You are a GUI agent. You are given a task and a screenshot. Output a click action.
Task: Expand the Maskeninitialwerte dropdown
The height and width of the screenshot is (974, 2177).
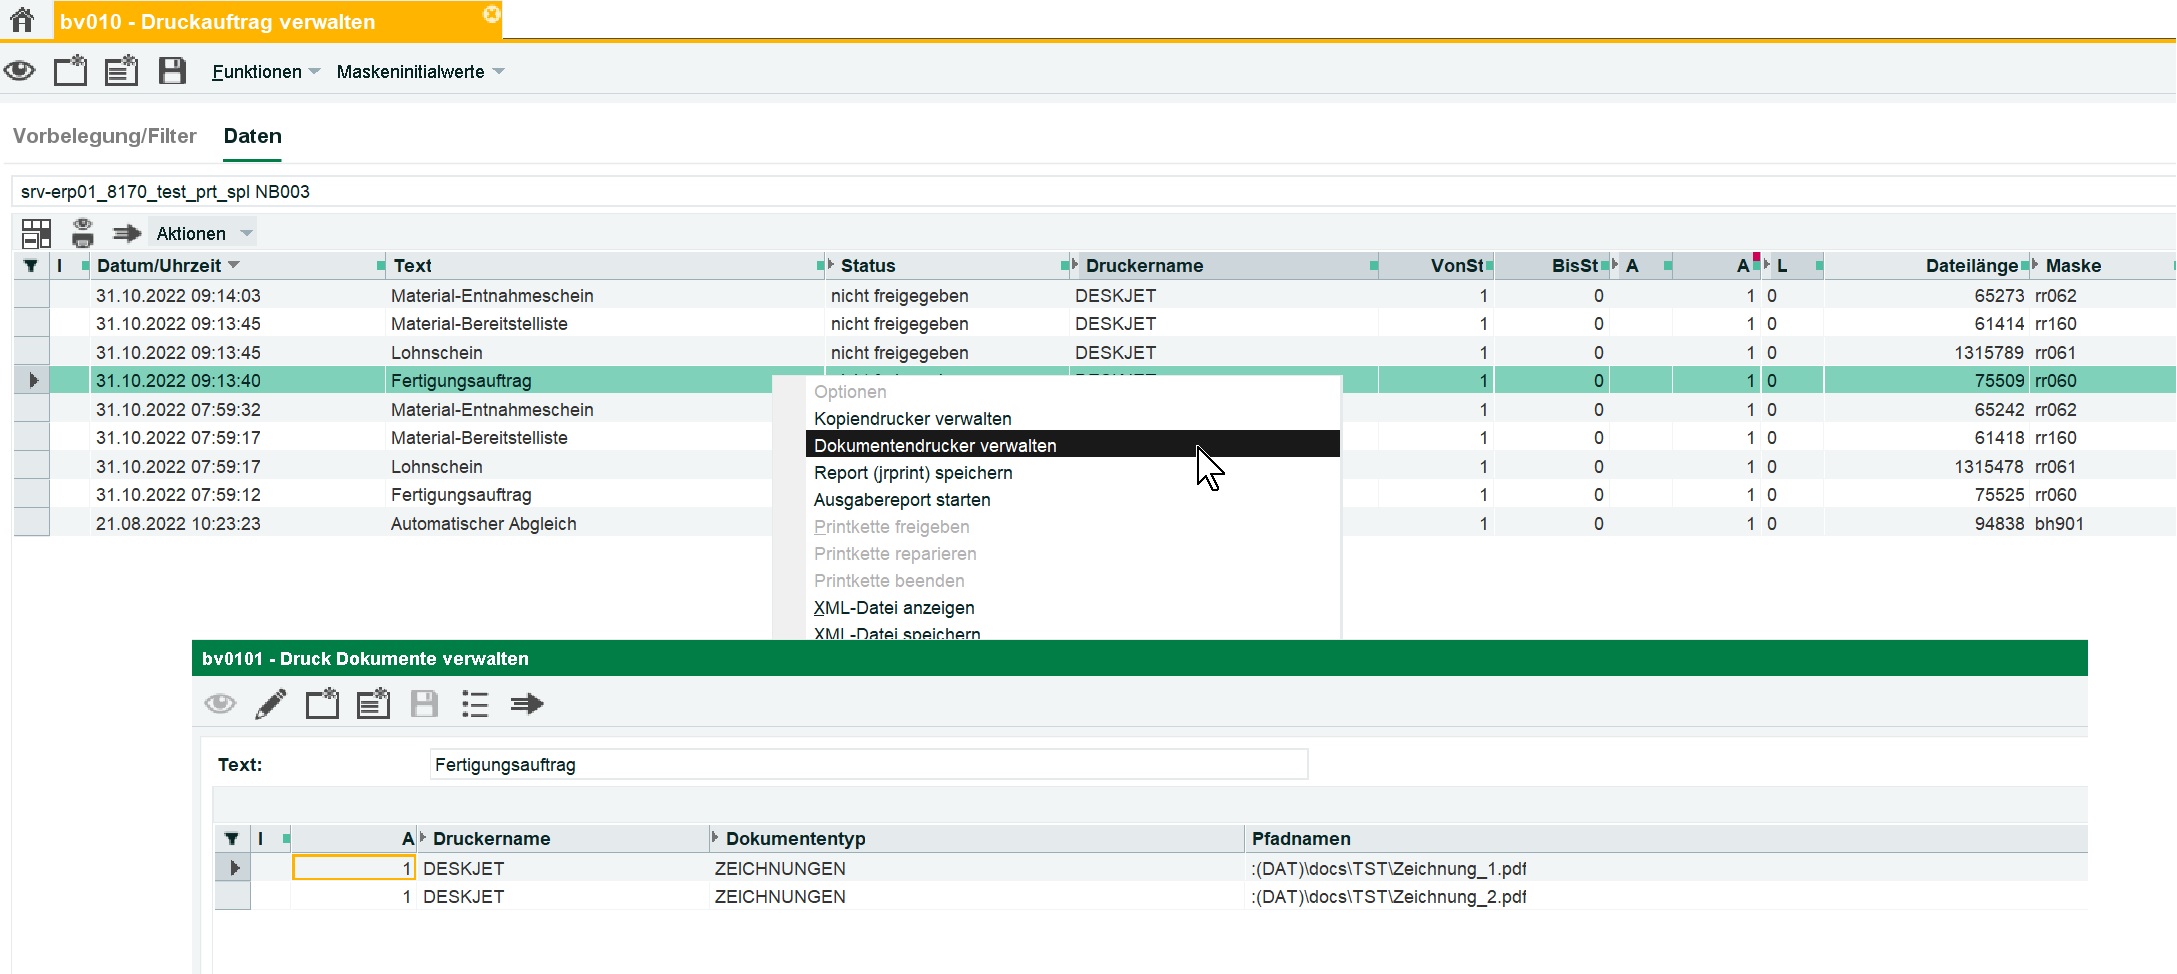point(420,72)
